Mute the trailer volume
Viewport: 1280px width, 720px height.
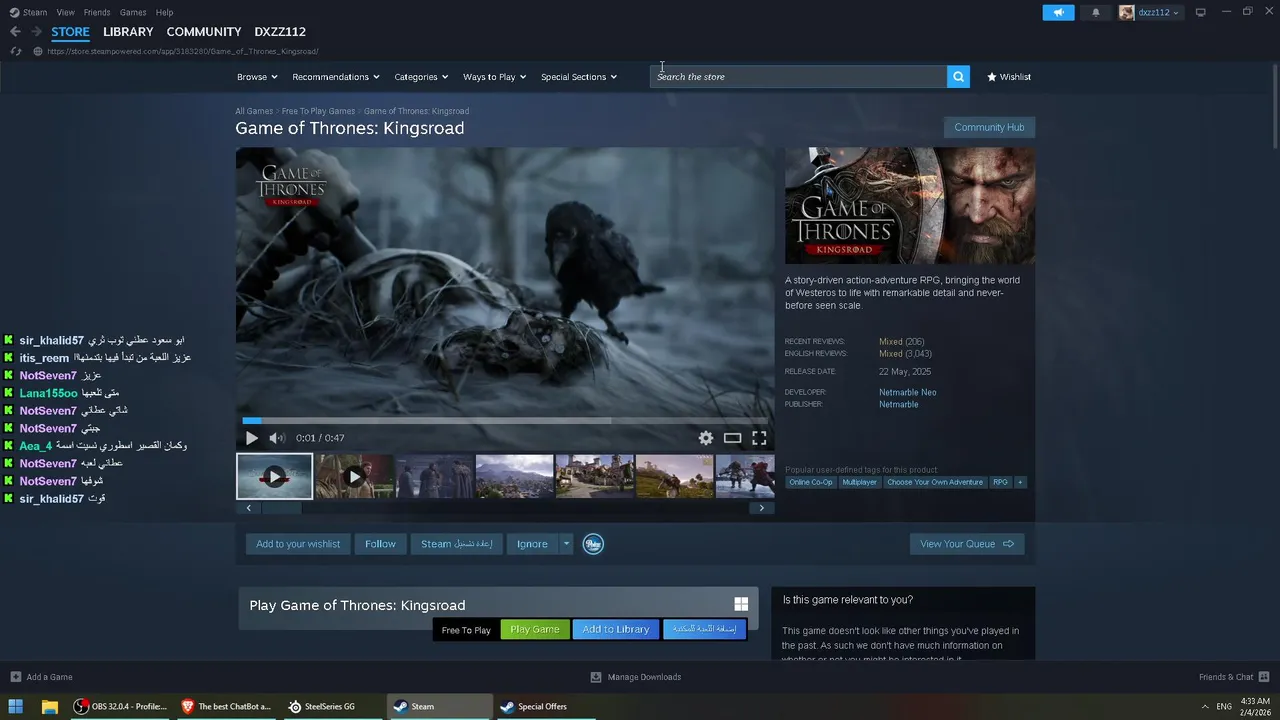click(277, 438)
